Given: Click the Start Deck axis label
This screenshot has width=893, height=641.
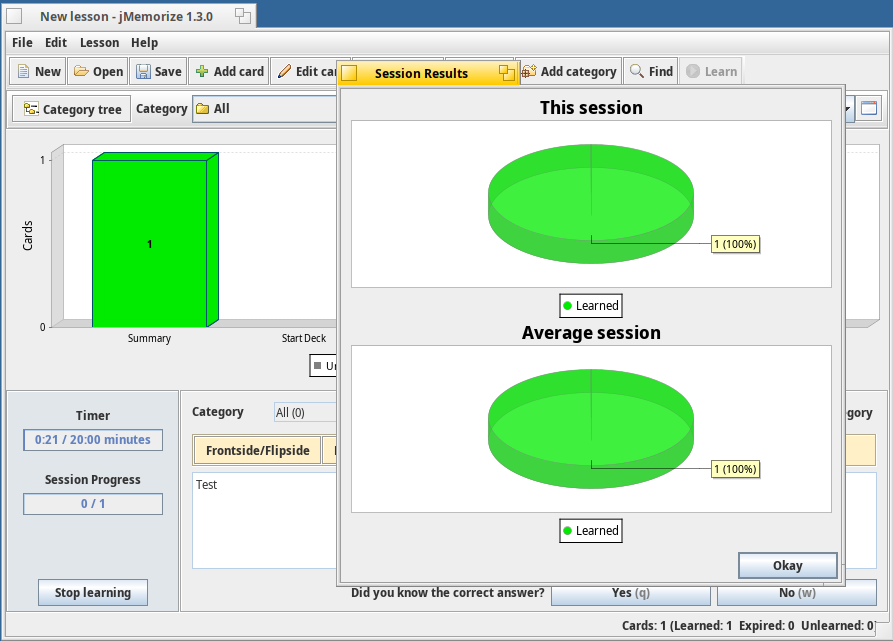Looking at the screenshot, I should (304, 338).
